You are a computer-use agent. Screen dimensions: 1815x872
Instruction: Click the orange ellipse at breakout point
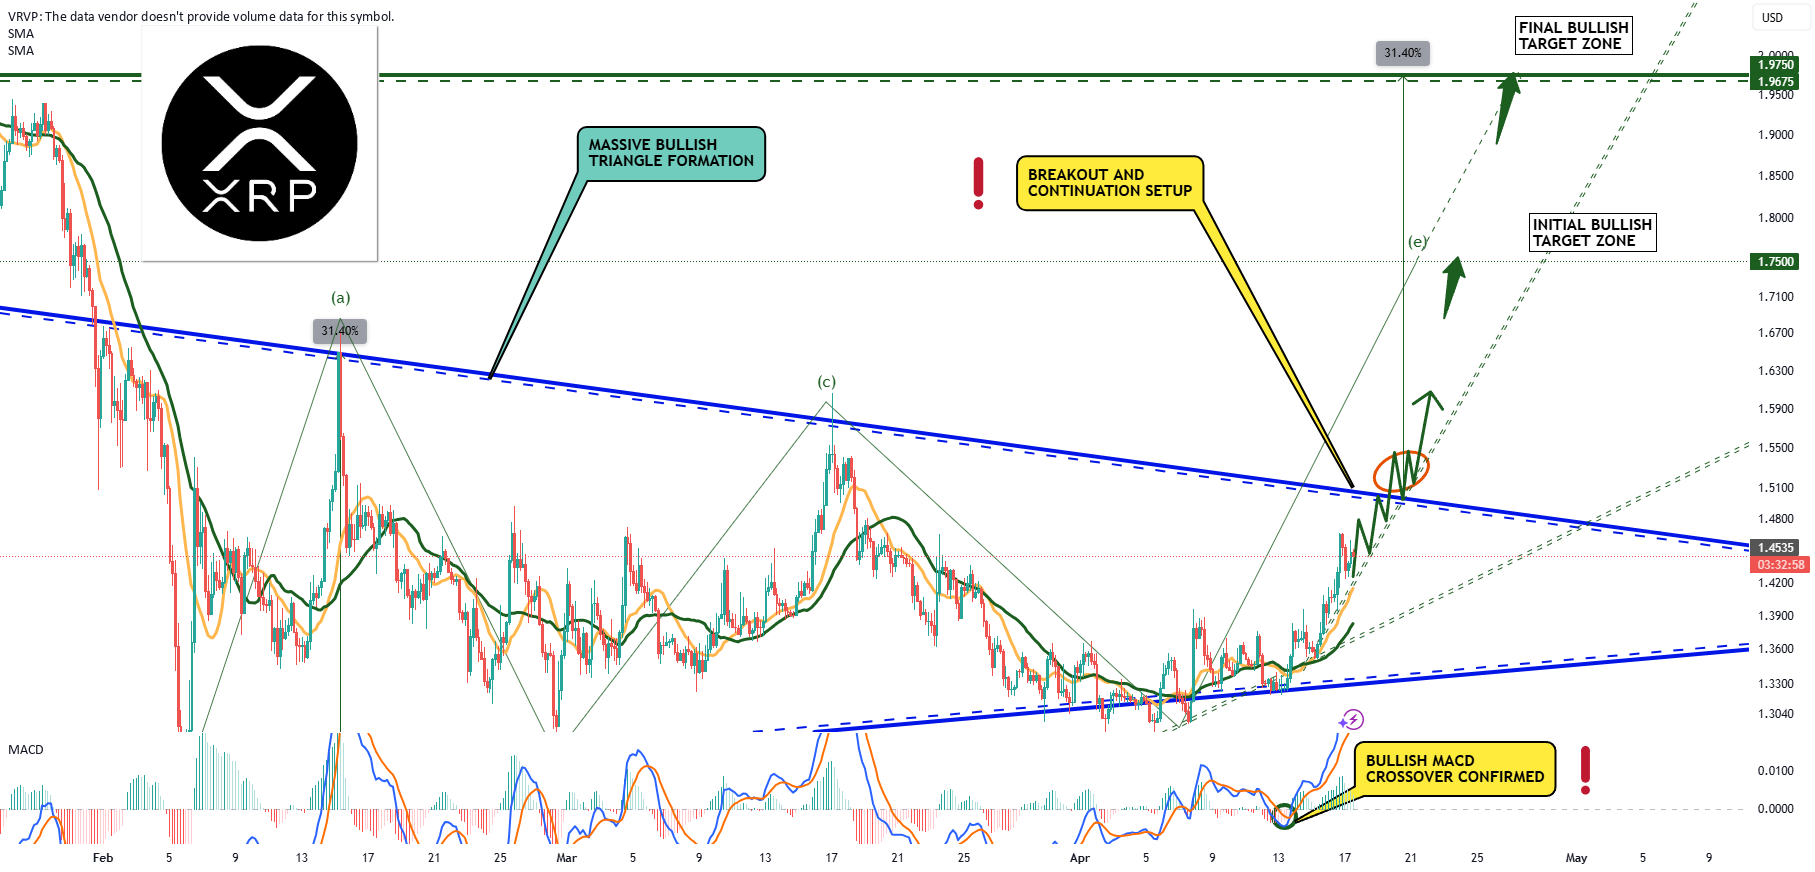[1401, 470]
